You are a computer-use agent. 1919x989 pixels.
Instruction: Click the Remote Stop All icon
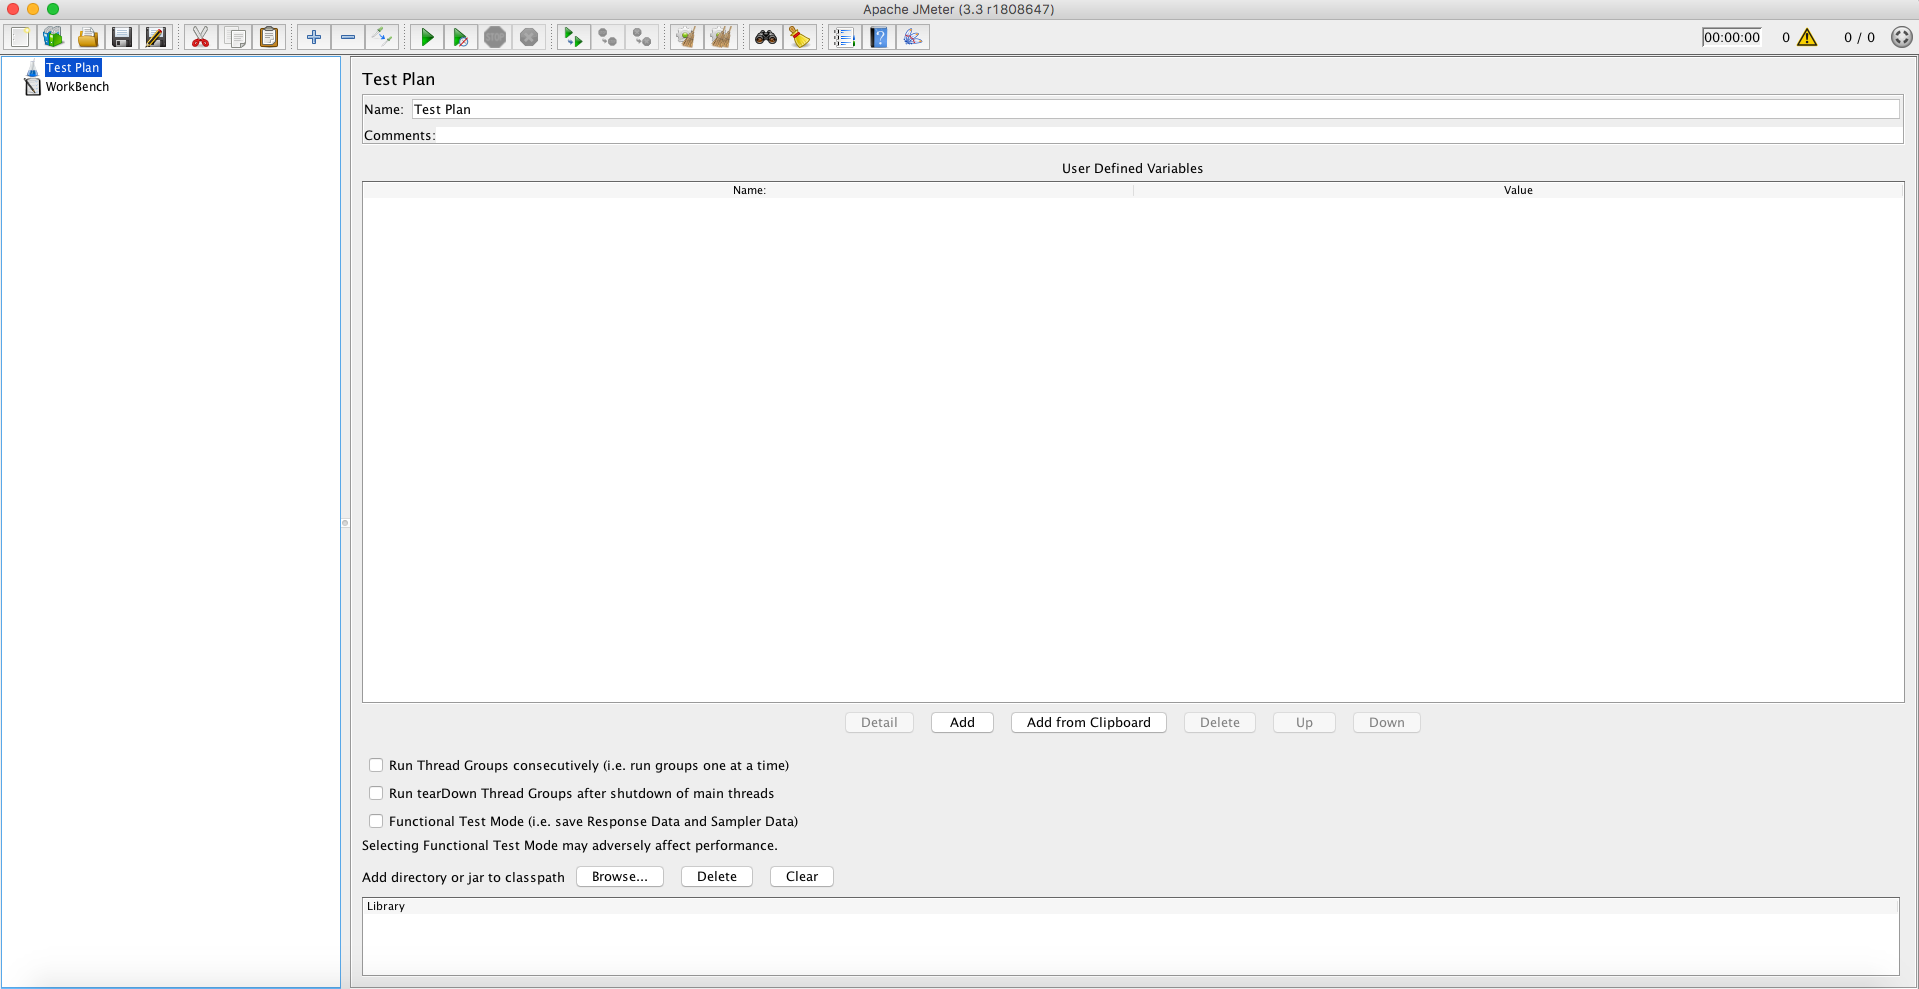[607, 38]
